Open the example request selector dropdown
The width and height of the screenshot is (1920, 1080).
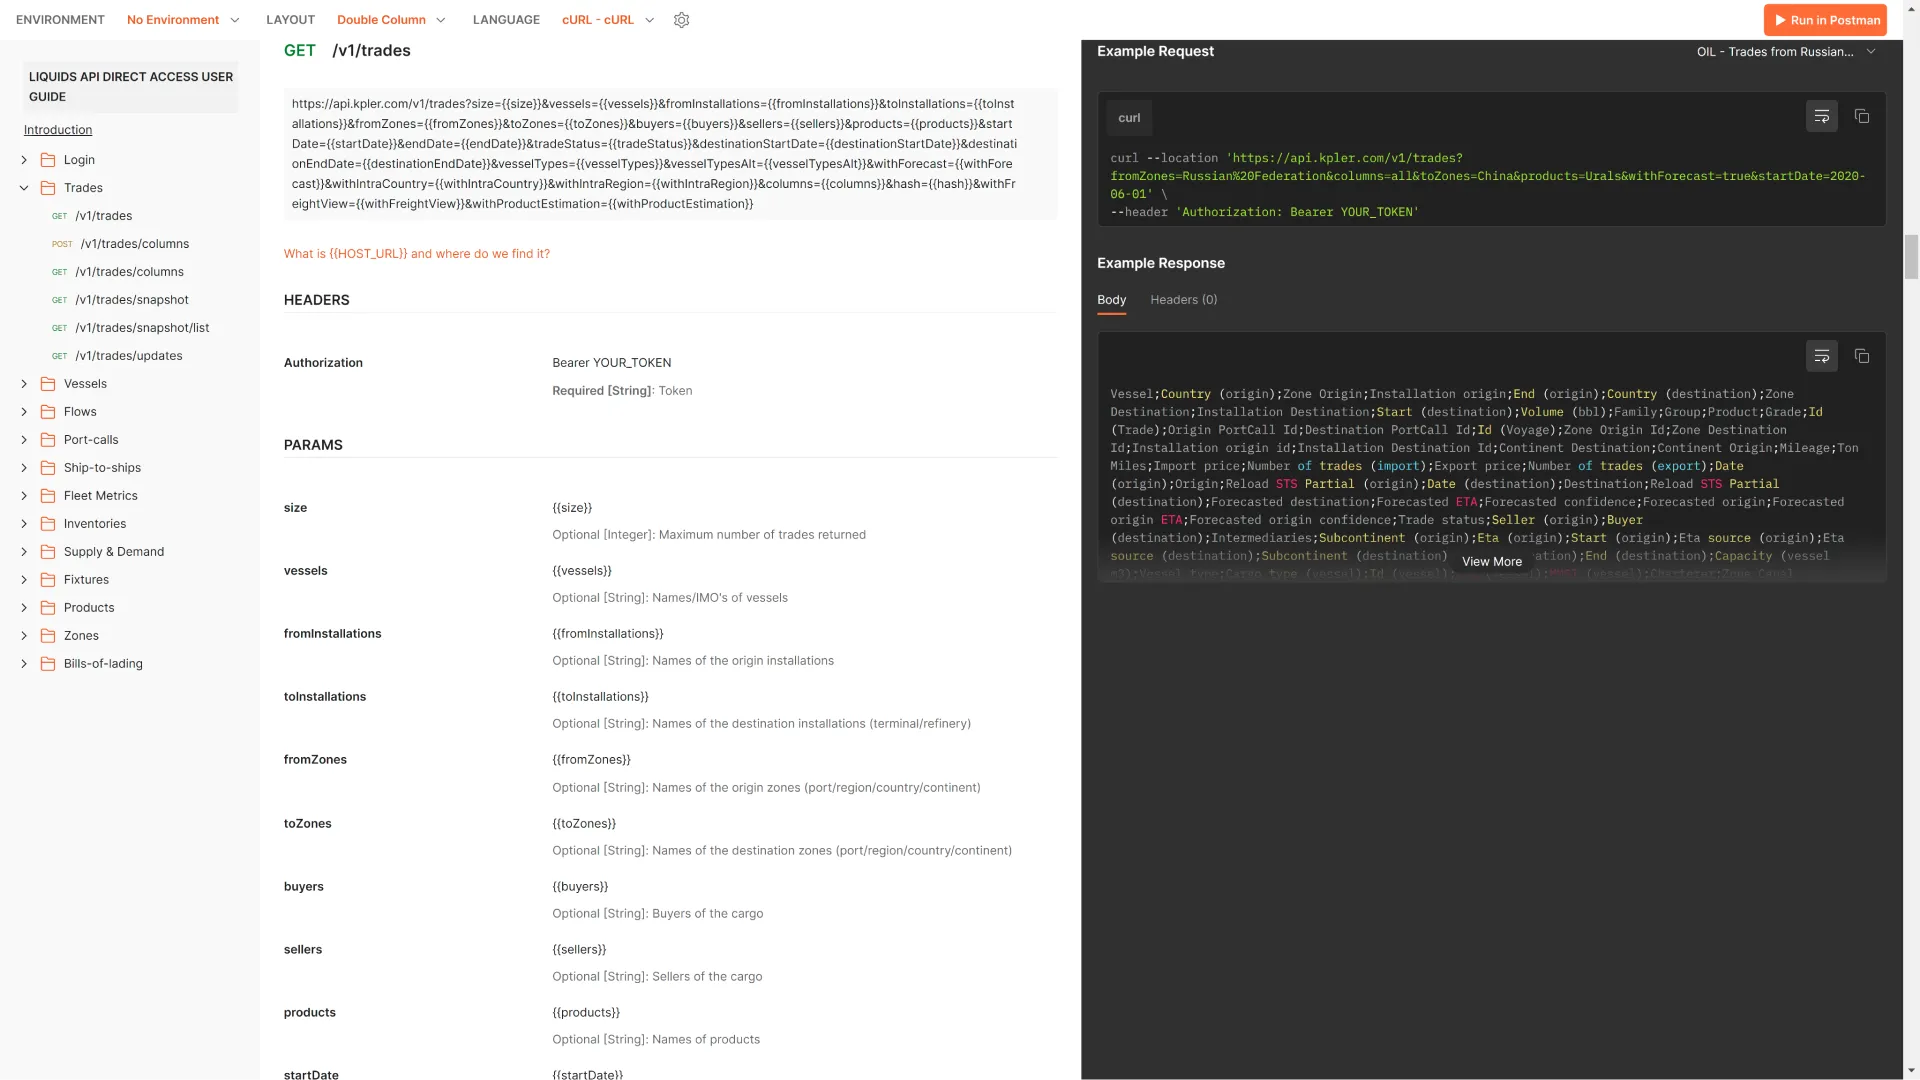pyautogui.click(x=1785, y=52)
